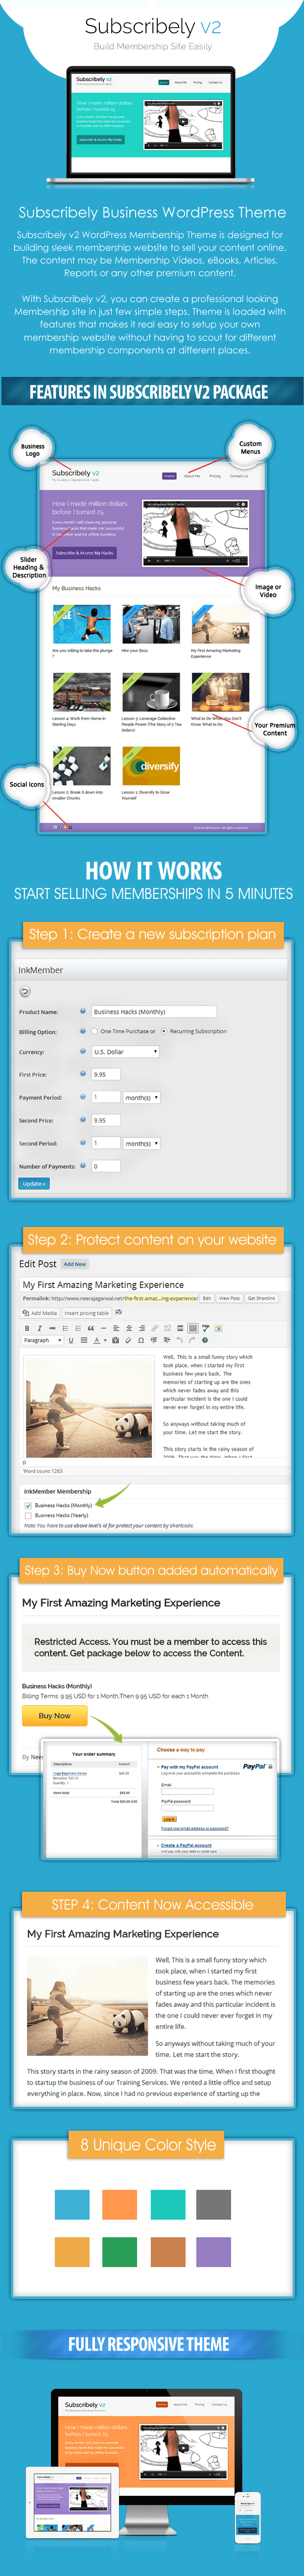The height and width of the screenshot is (2576, 304).
Task: Click the yellow Buy Now button
Action: click(54, 1715)
